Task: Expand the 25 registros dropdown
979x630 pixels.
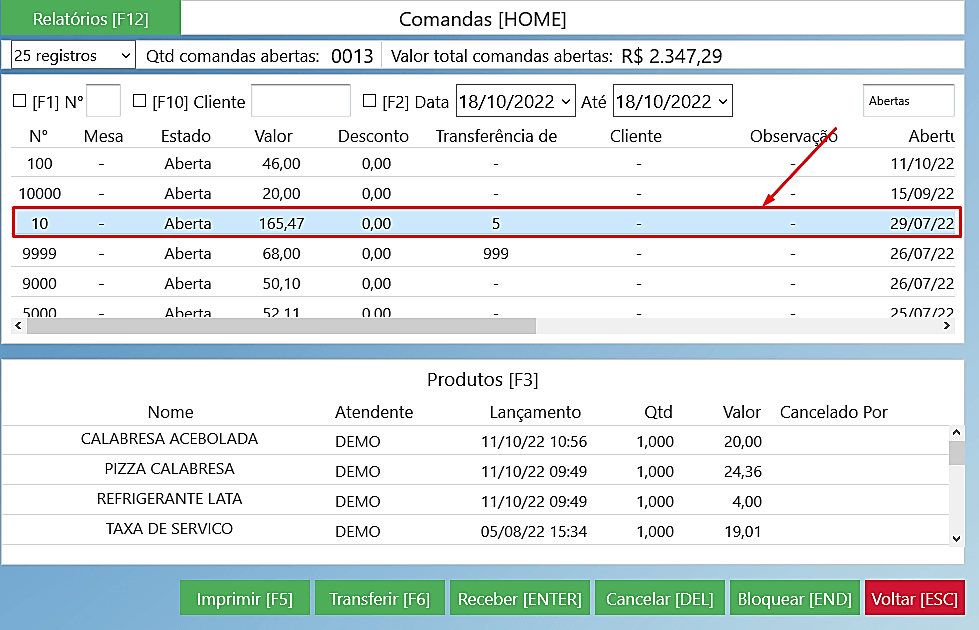Action: tap(72, 56)
